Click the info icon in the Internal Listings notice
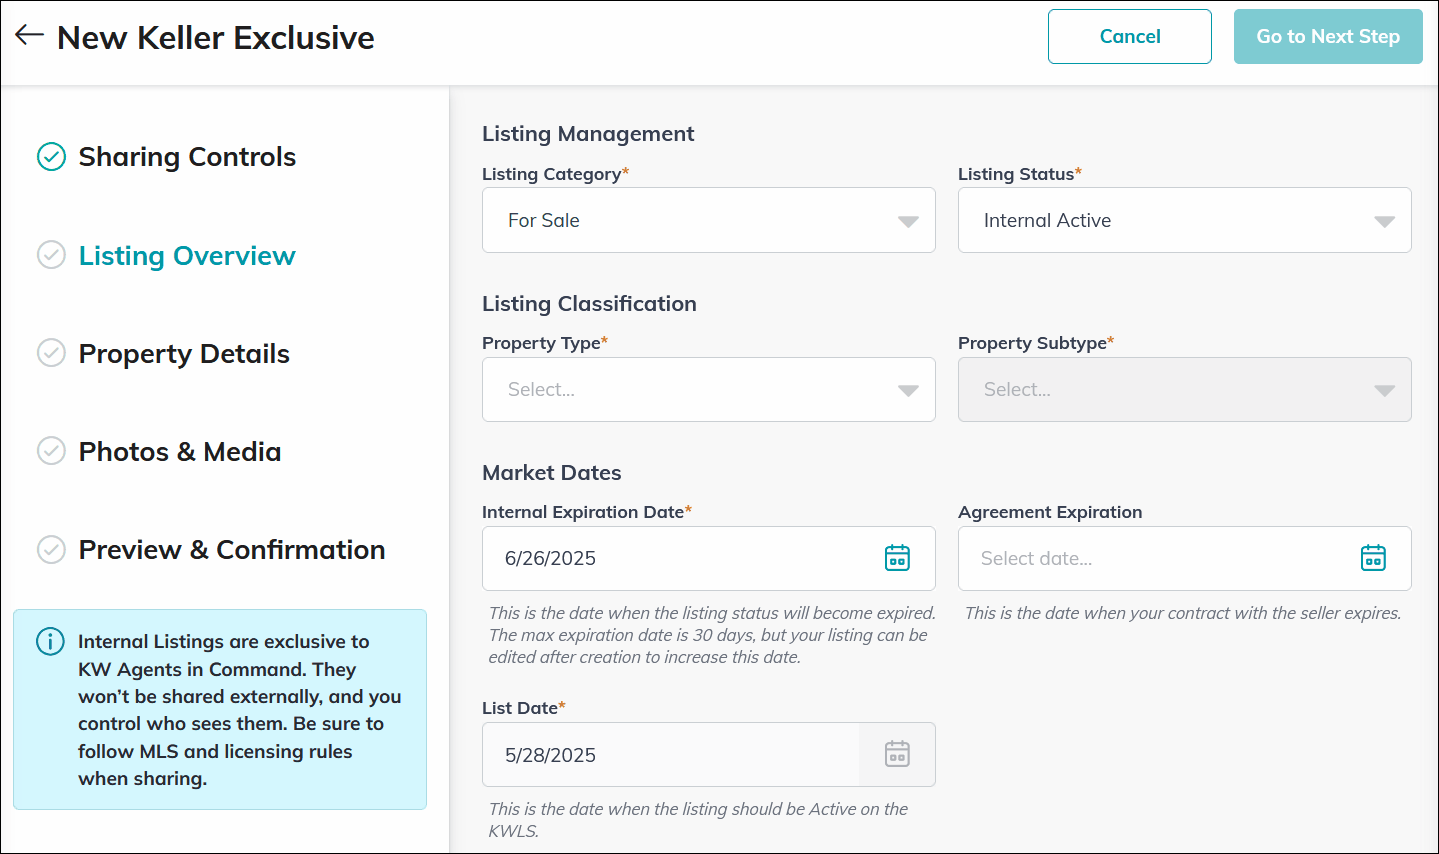This screenshot has width=1439, height=854. click(x=50, y=641)
